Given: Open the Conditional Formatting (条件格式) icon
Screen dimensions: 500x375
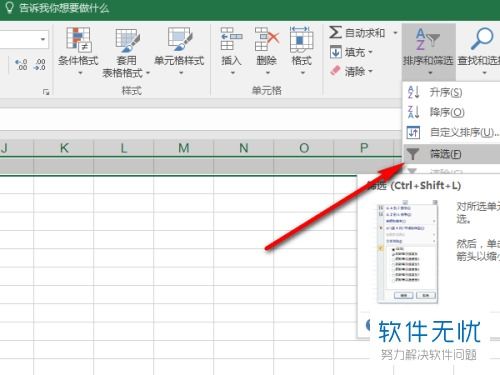Looking at the screenshot, I should (78, 40).
